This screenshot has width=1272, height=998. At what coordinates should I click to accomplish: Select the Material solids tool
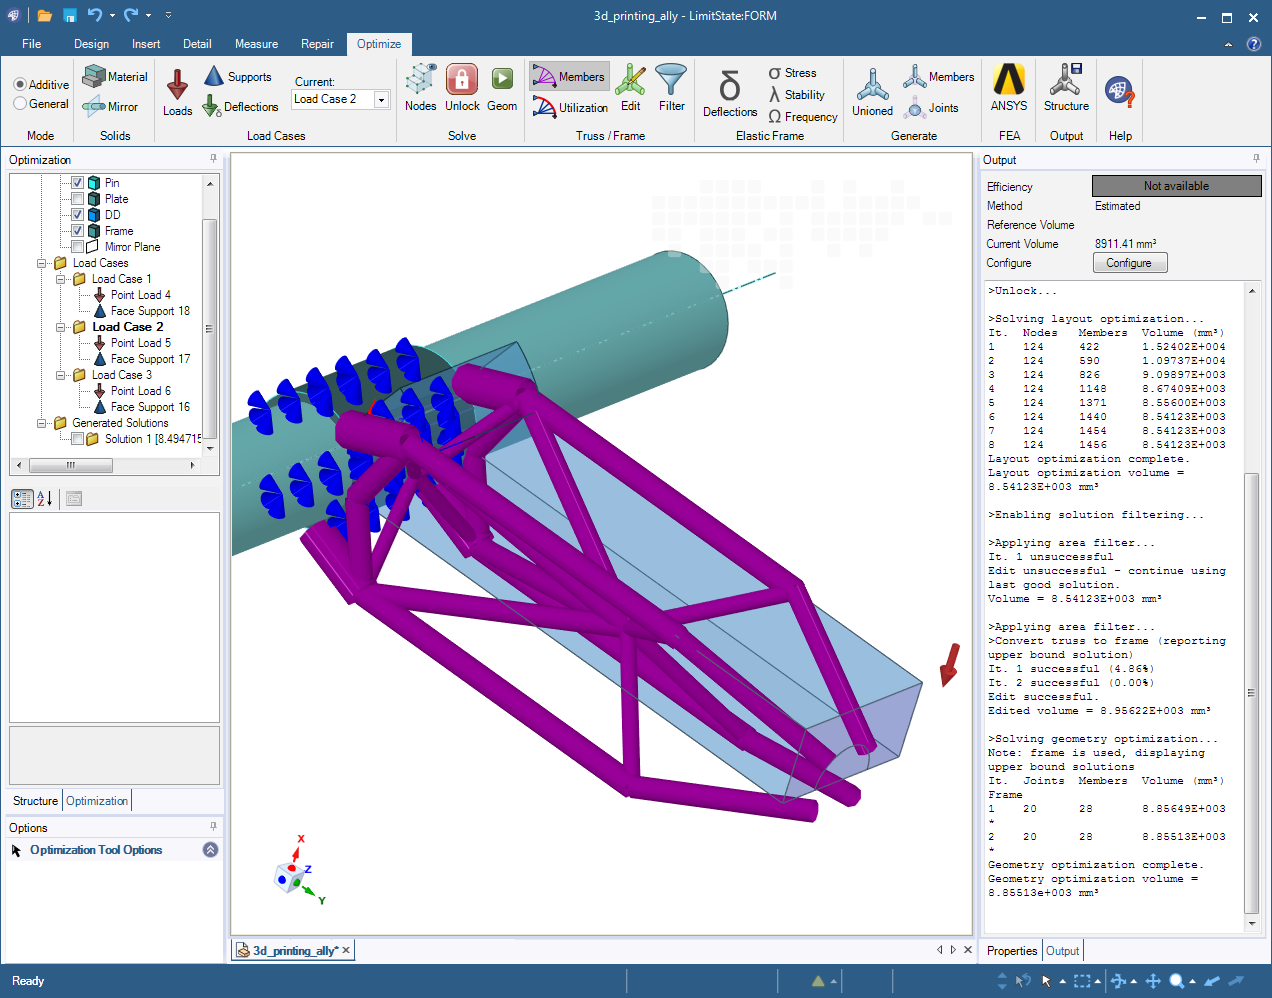click(115, 76)
